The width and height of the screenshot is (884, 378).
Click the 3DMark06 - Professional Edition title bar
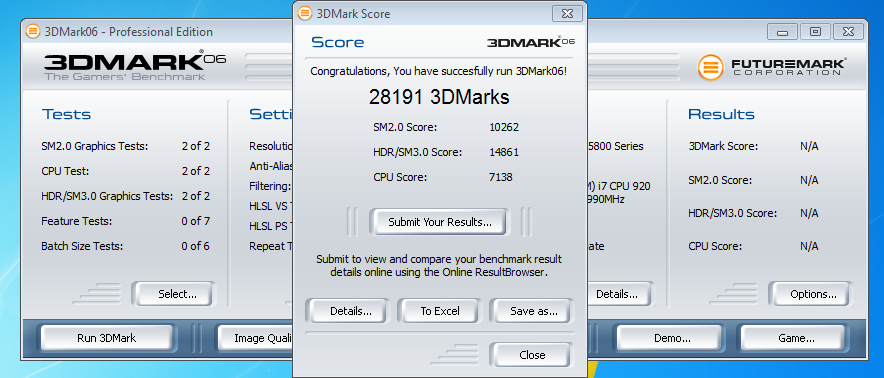(158, 32)
